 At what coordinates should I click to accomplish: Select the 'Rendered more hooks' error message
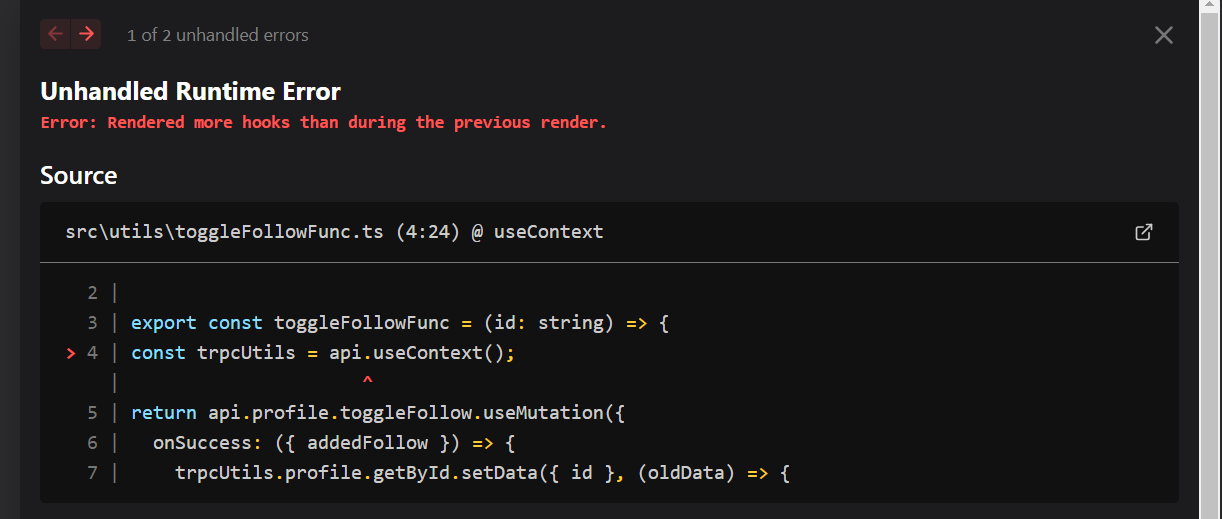pos(323,122)
